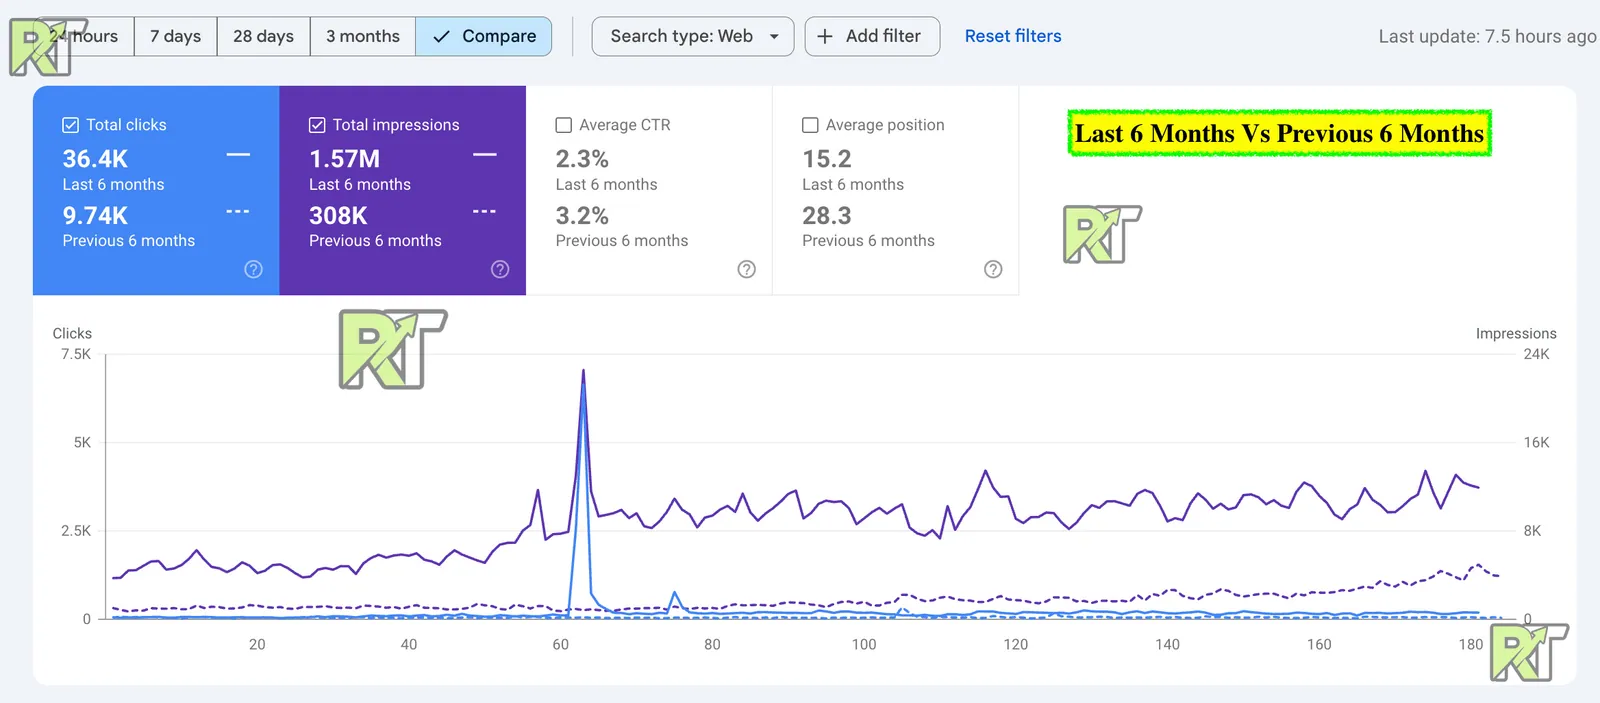Click the 3.2% previous CTR value
1600x703 pixels.
(582, 216)
